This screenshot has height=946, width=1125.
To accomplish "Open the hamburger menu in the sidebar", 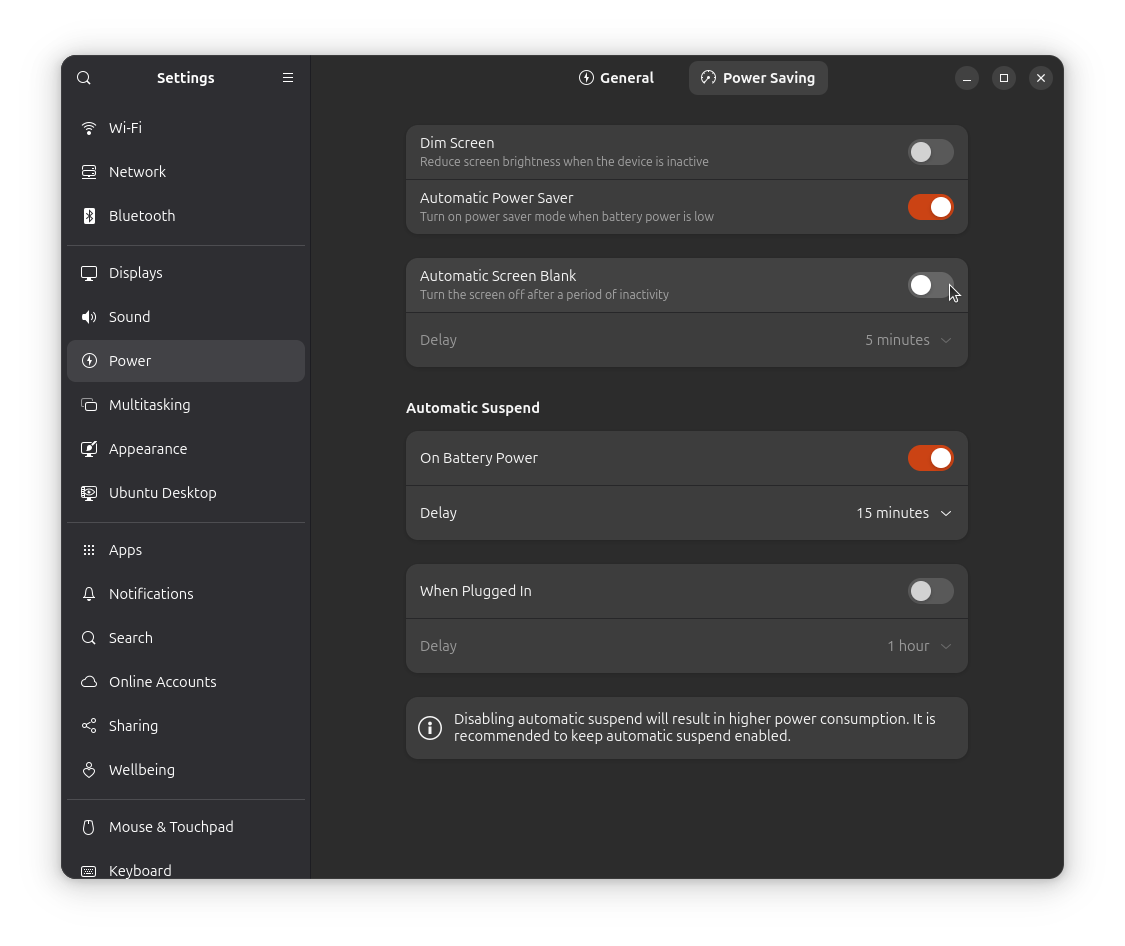I will click(288, 77).
